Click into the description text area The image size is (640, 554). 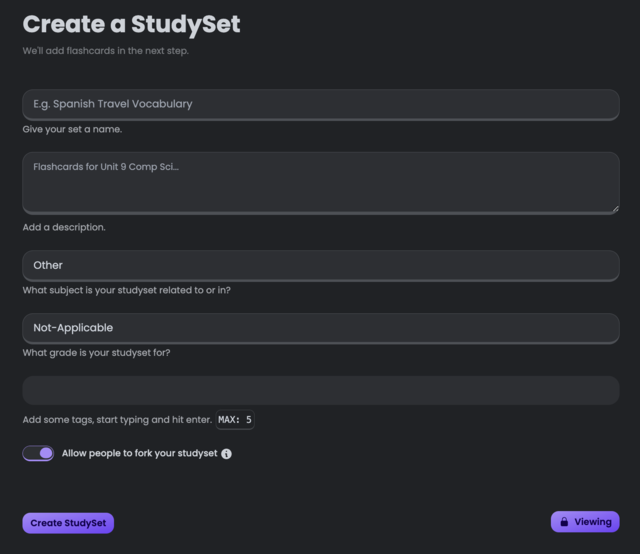(321, 183)
